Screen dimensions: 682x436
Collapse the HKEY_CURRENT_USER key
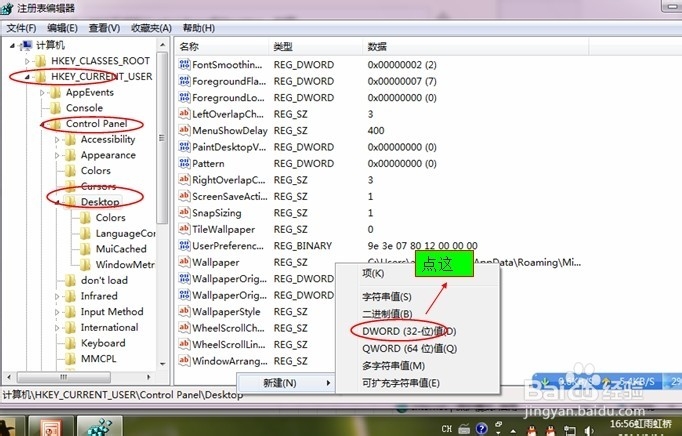[x=27, y=77]
